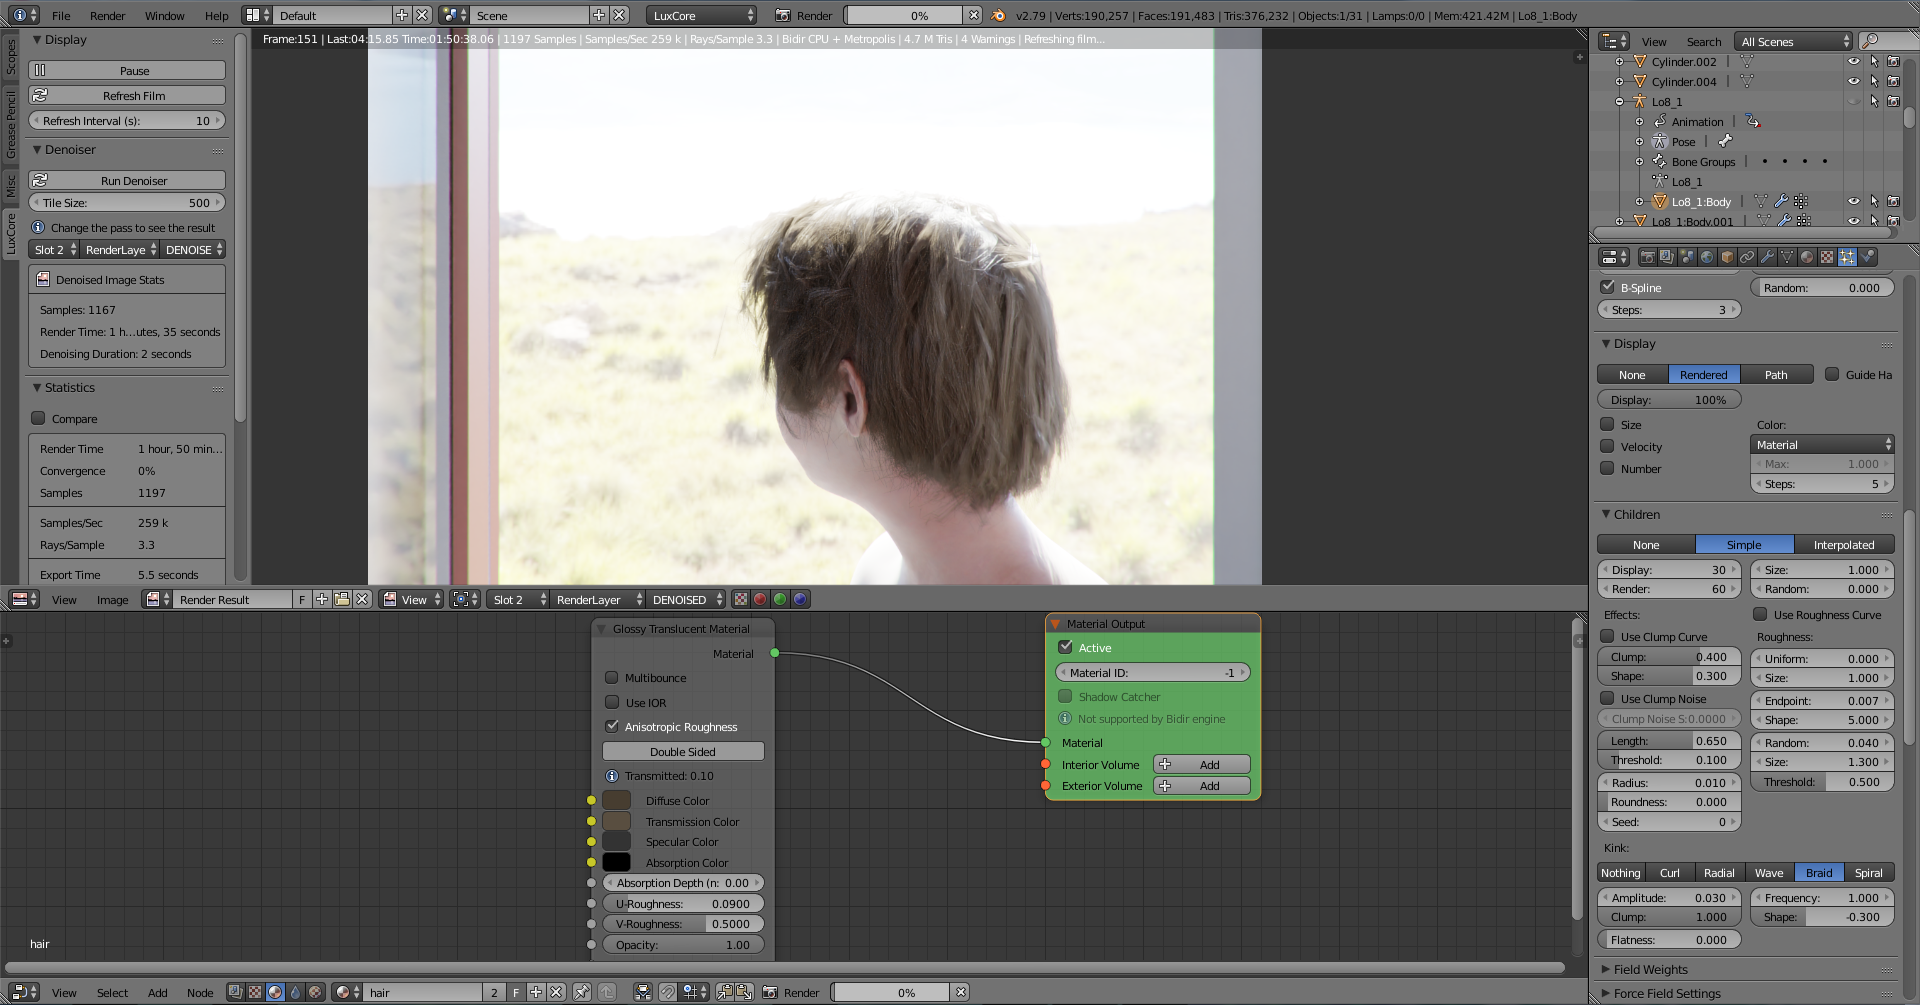Click the Diffuse Color swatch
Viewport: 1920px width, 1005px height.
click(617, 800)
